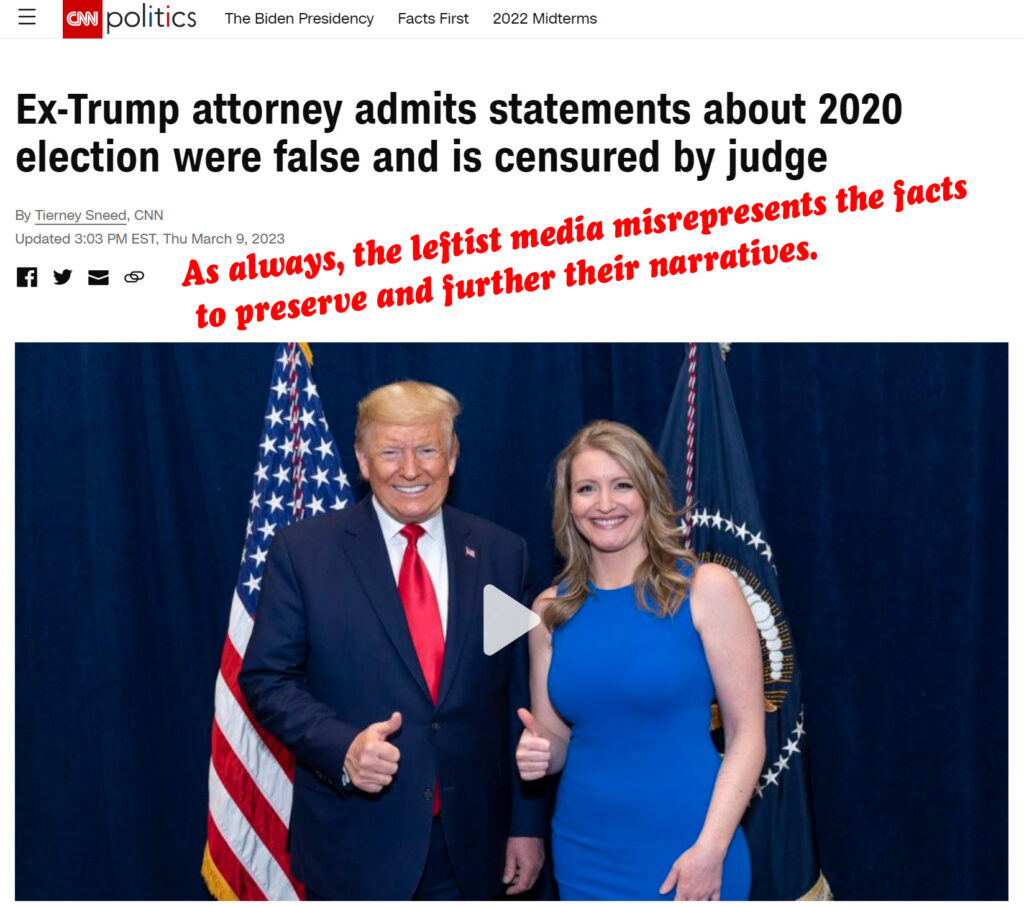Click the red CNN logo
The width and height of the screenshot is (1024, 906).
point(82,19)
